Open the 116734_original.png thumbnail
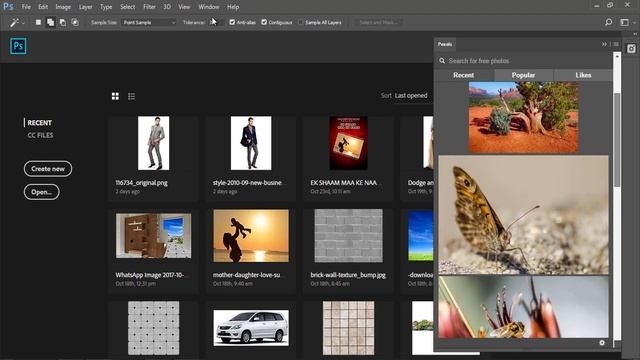640x360 pixels. [153, 143]
